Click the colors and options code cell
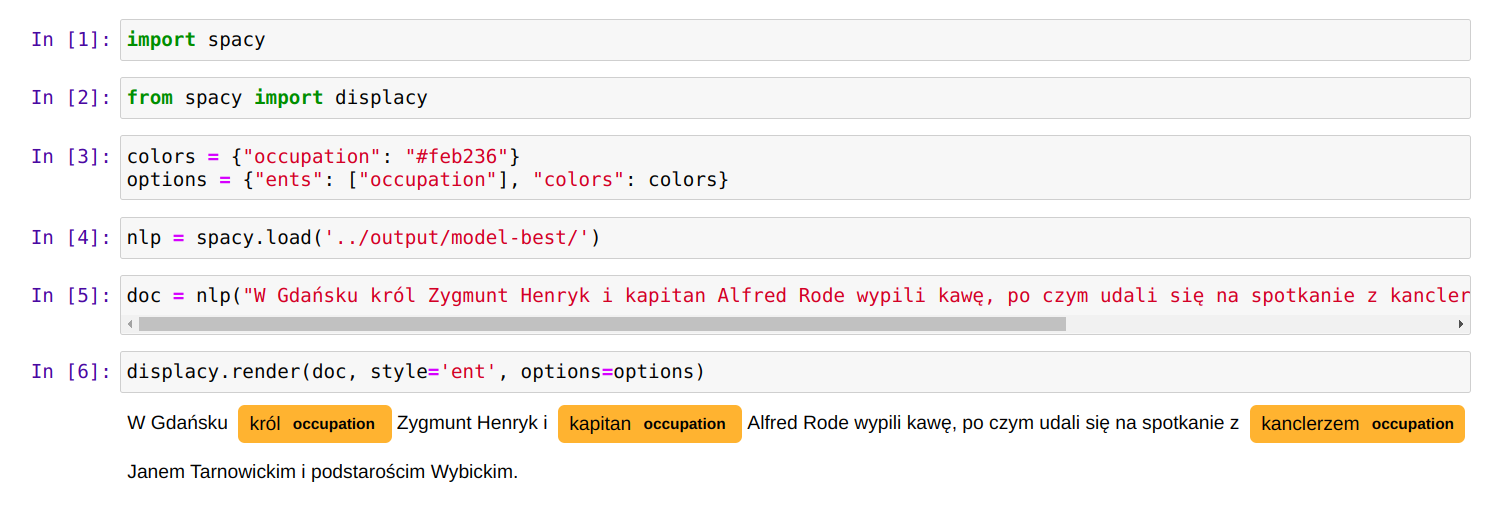The width and height of the screenshot is (1488, 505). coord(795,168)
